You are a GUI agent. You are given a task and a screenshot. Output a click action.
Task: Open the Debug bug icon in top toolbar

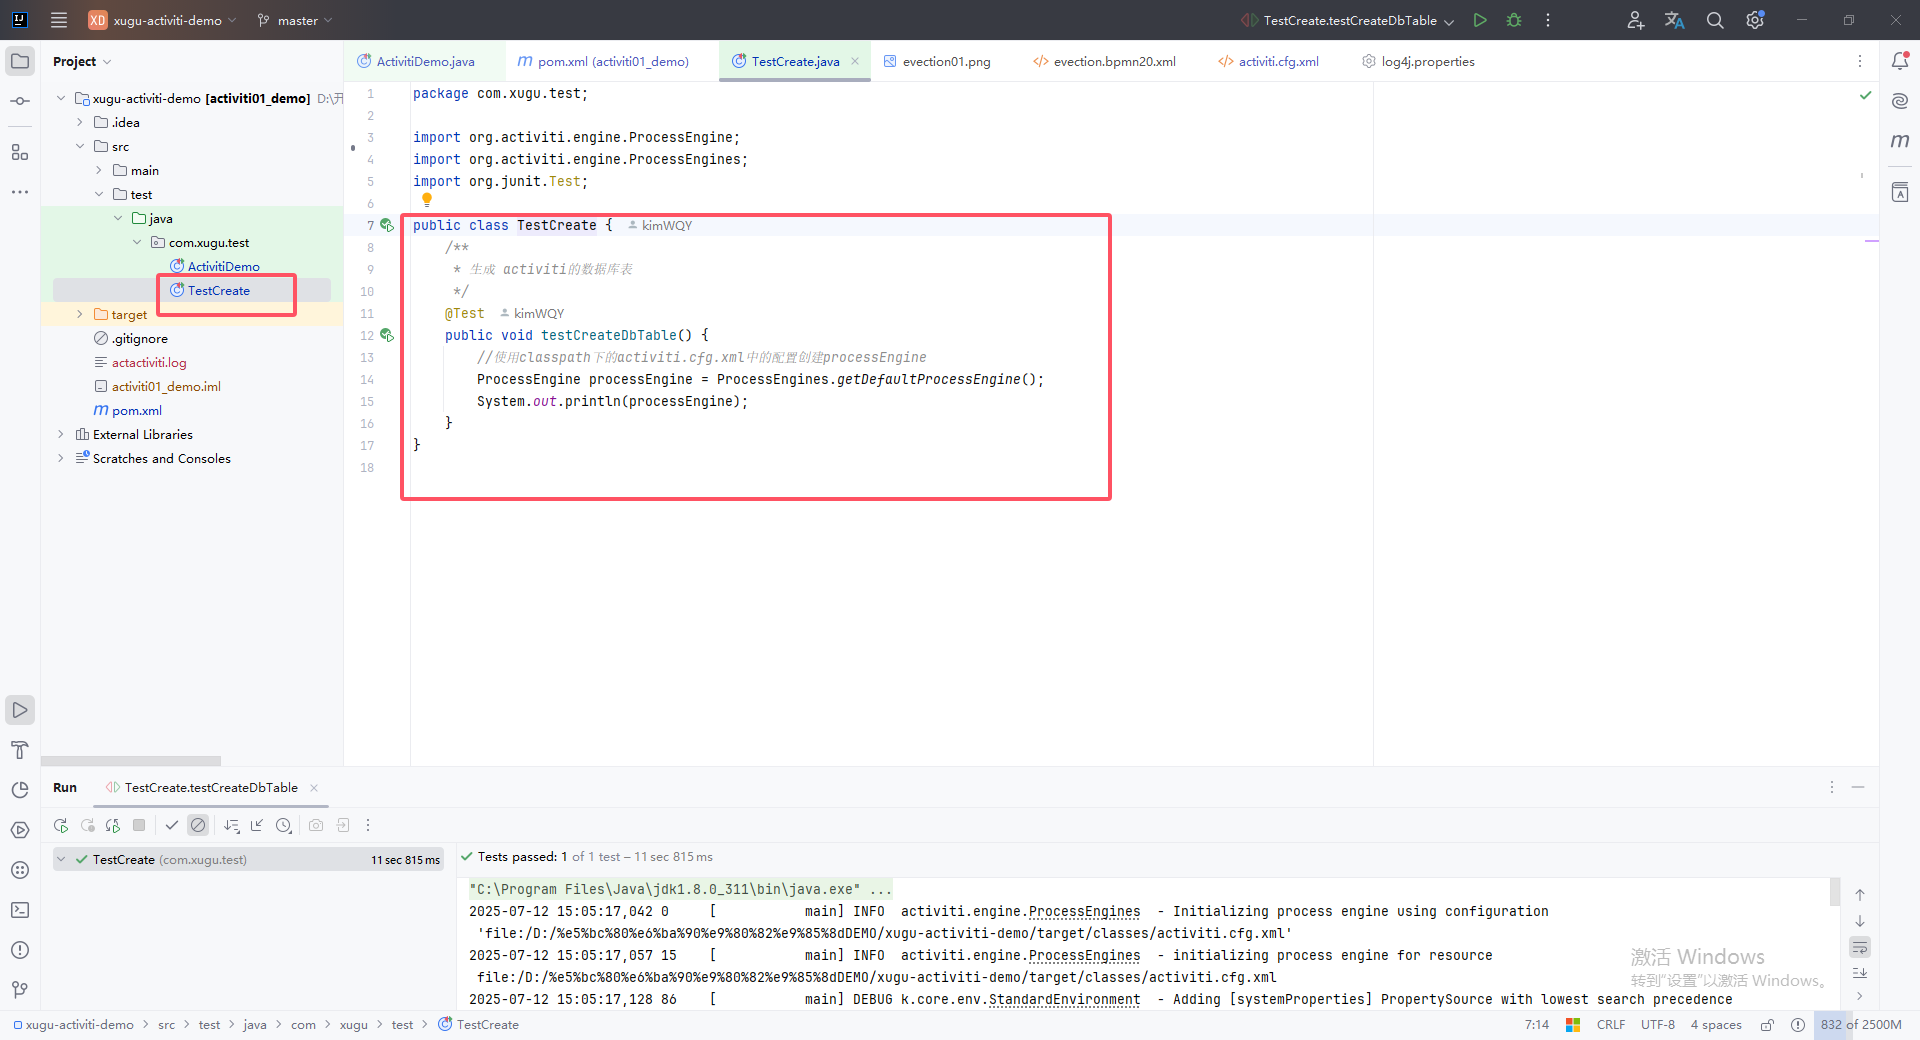[x=1514, y=20]
